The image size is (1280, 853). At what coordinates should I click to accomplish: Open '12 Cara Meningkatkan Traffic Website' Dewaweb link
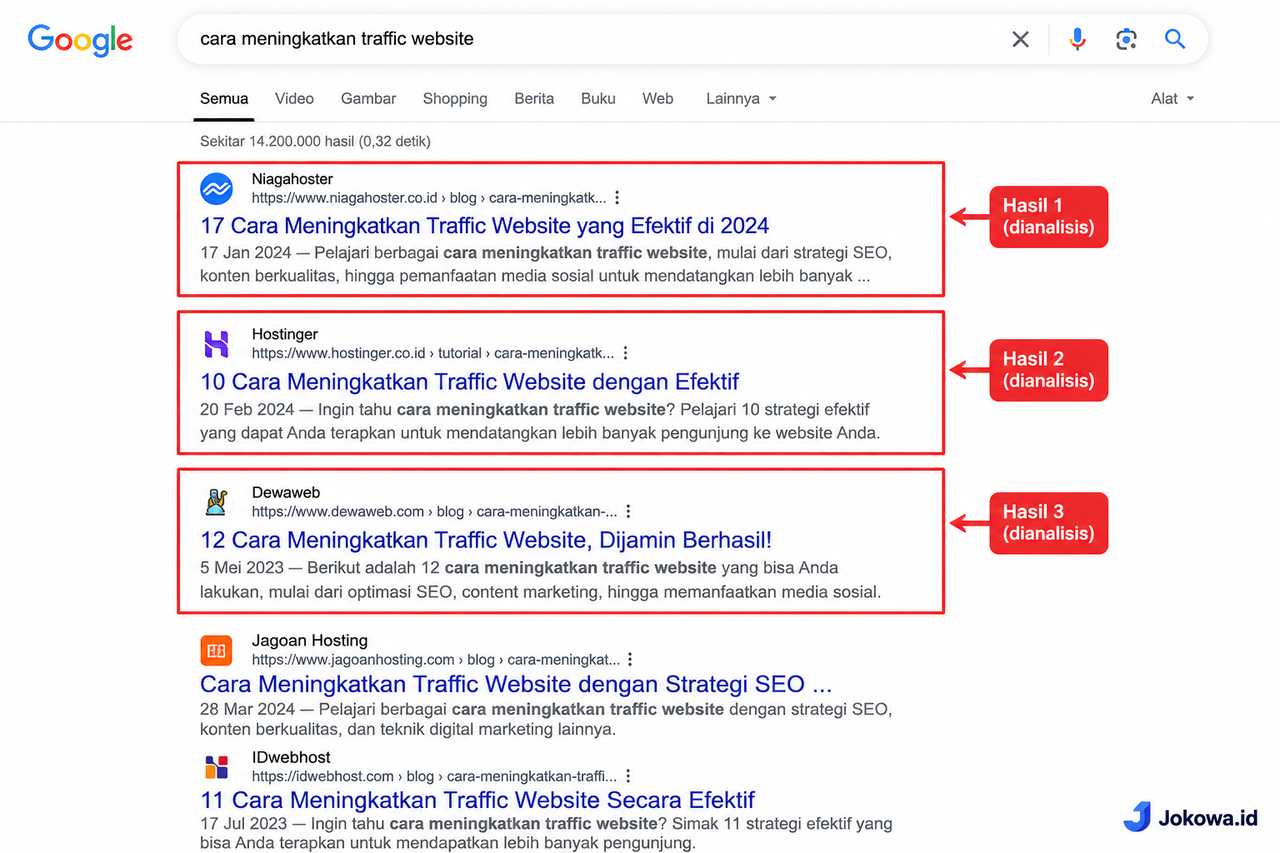(486, 540)
